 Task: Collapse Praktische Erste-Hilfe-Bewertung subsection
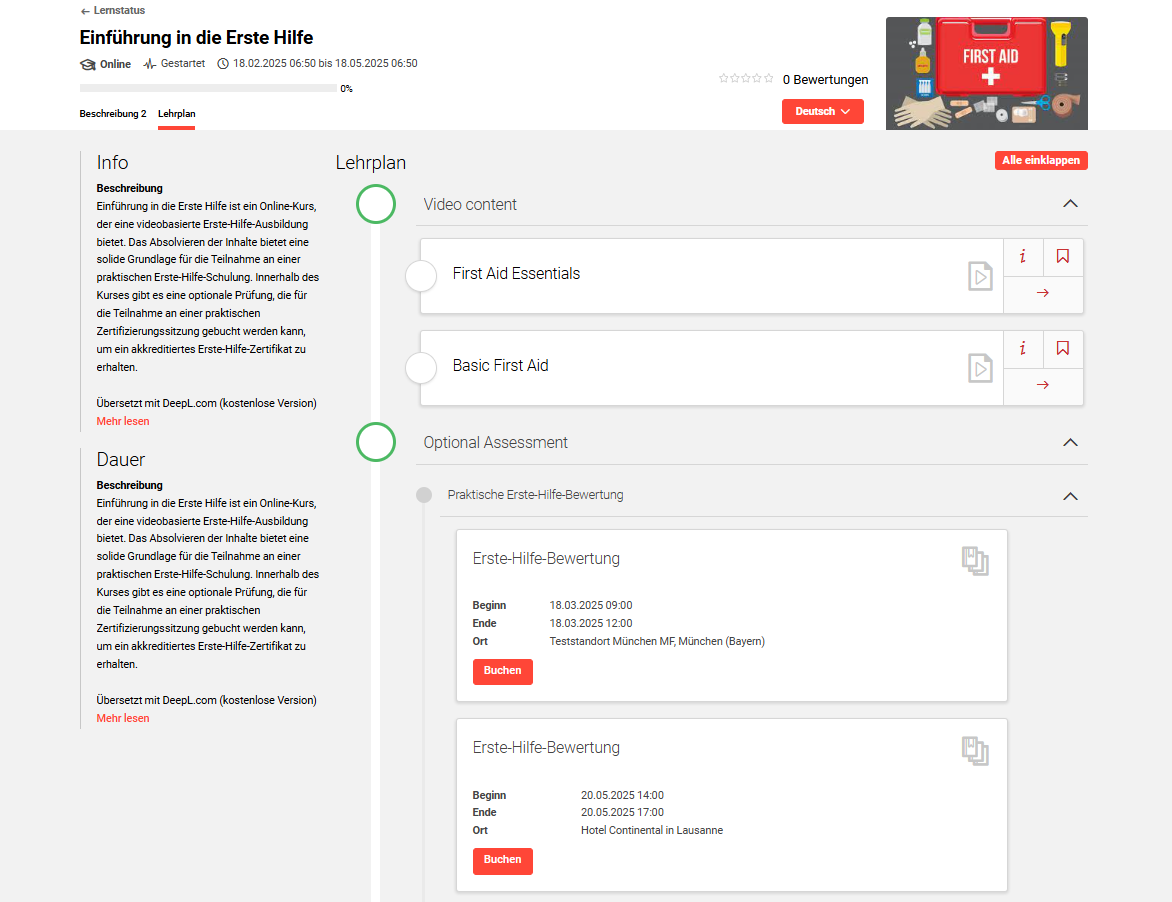tap(1070, 496)
